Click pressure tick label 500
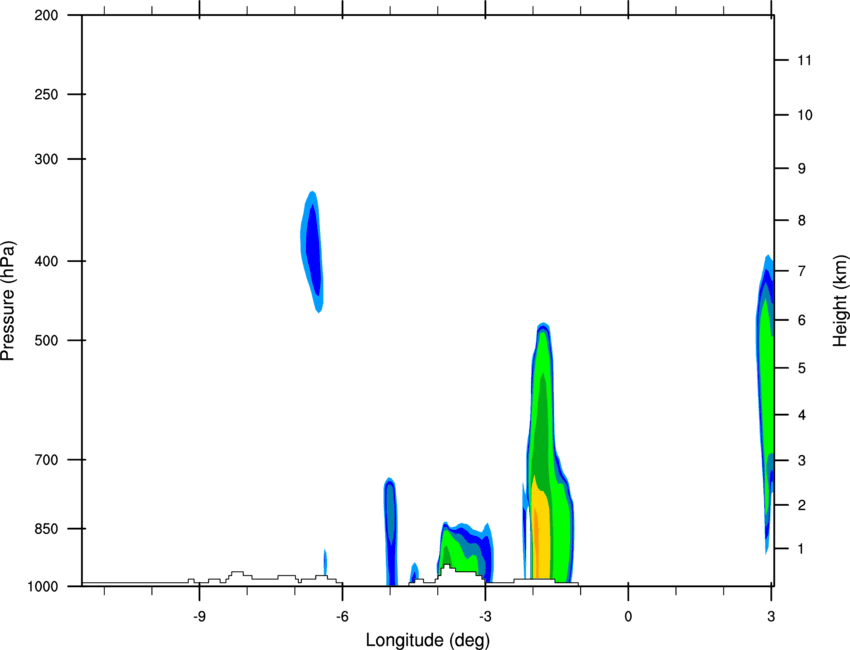This screenshot has height=650, width=850. 46,340
